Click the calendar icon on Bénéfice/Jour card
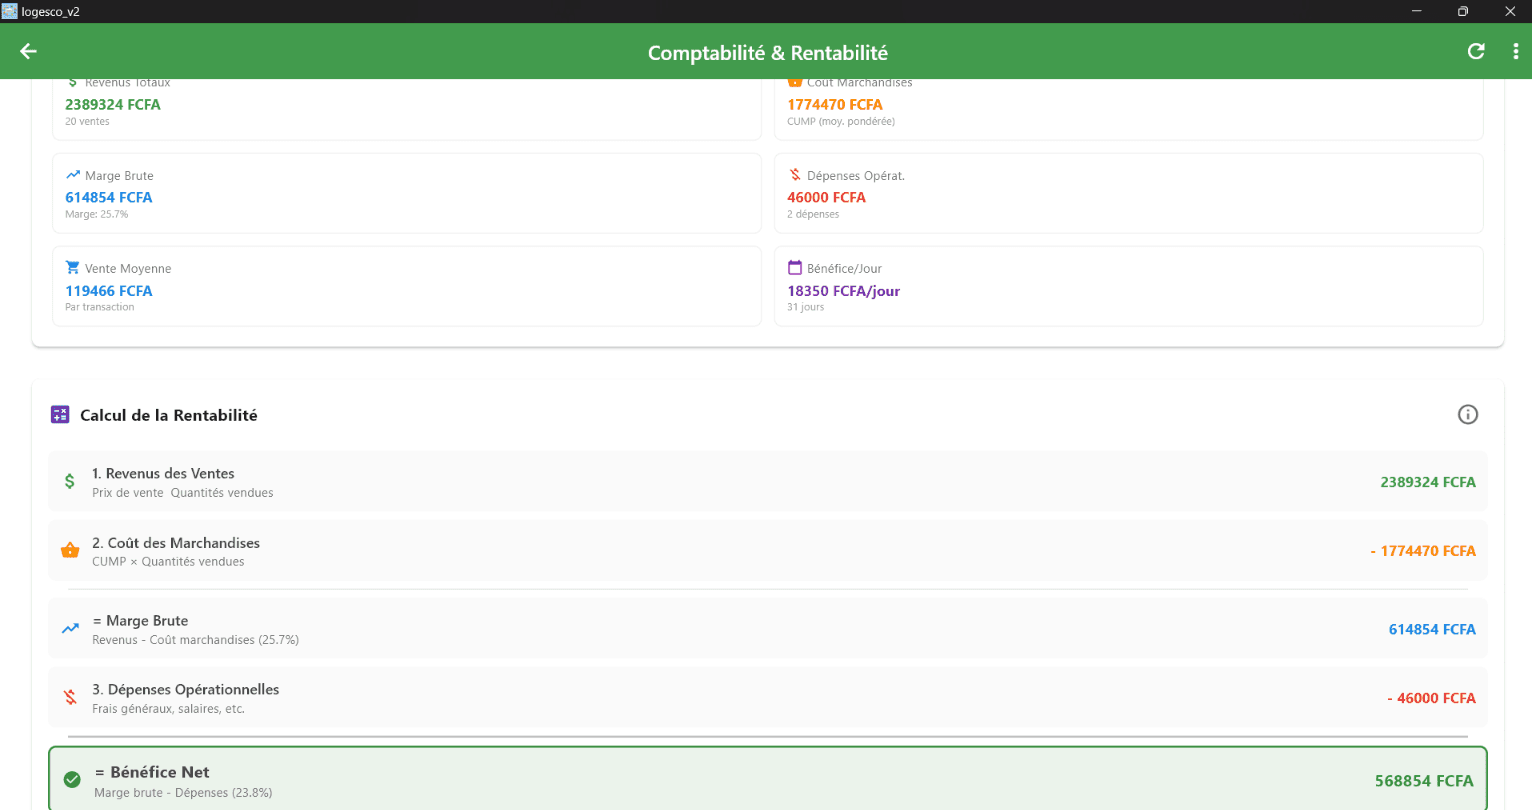 click(795, 268)
